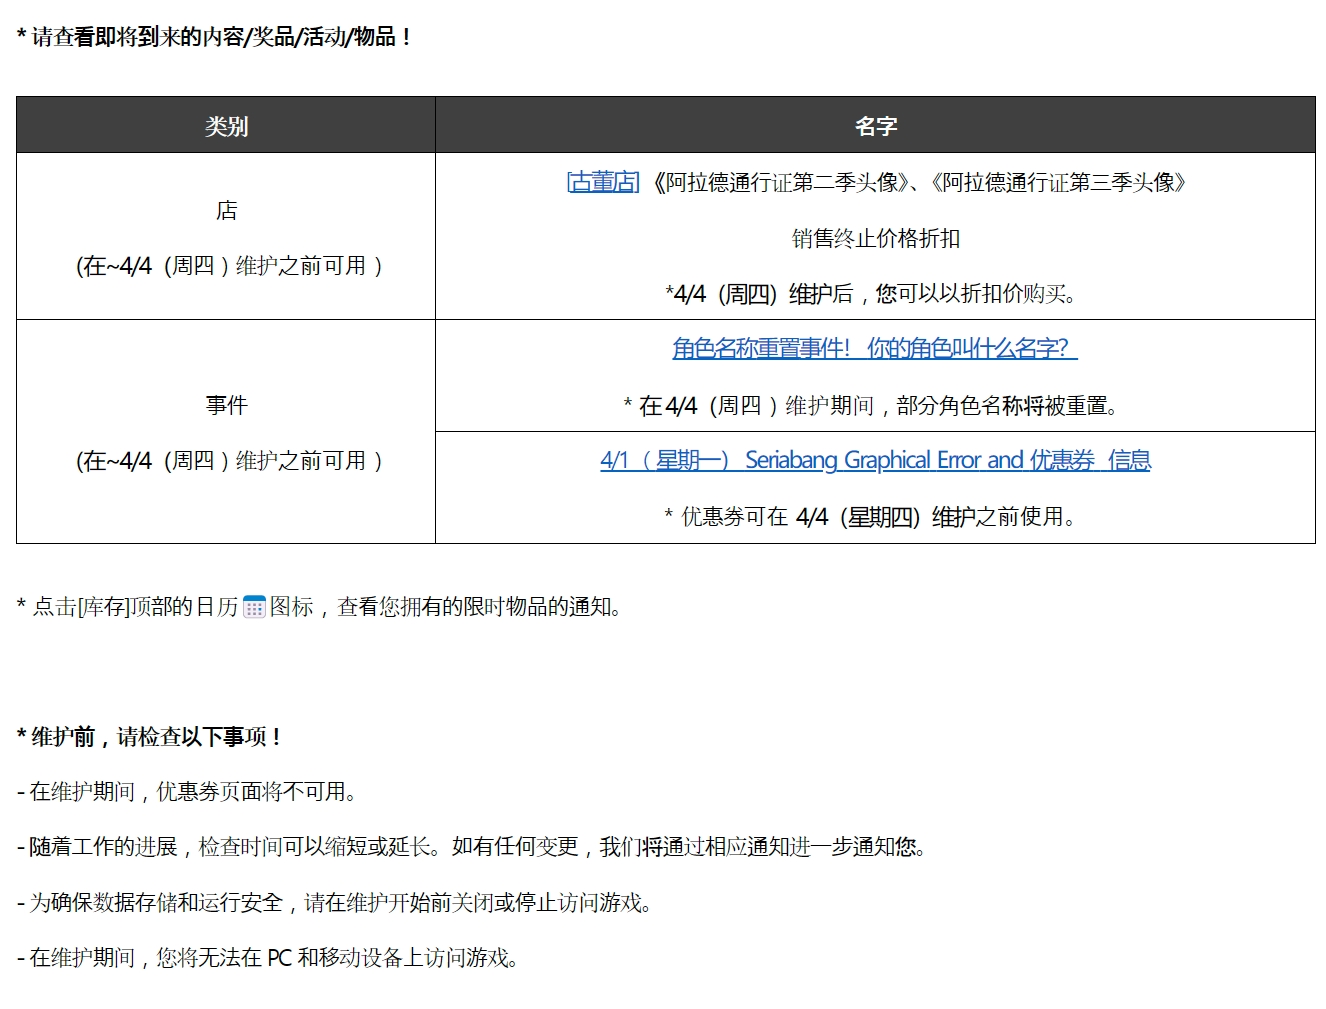The image size is (1326, 1009).
Task: Click the line 优惠券可在 4/4 维护之前使用
Action: [x=871, y=517]
